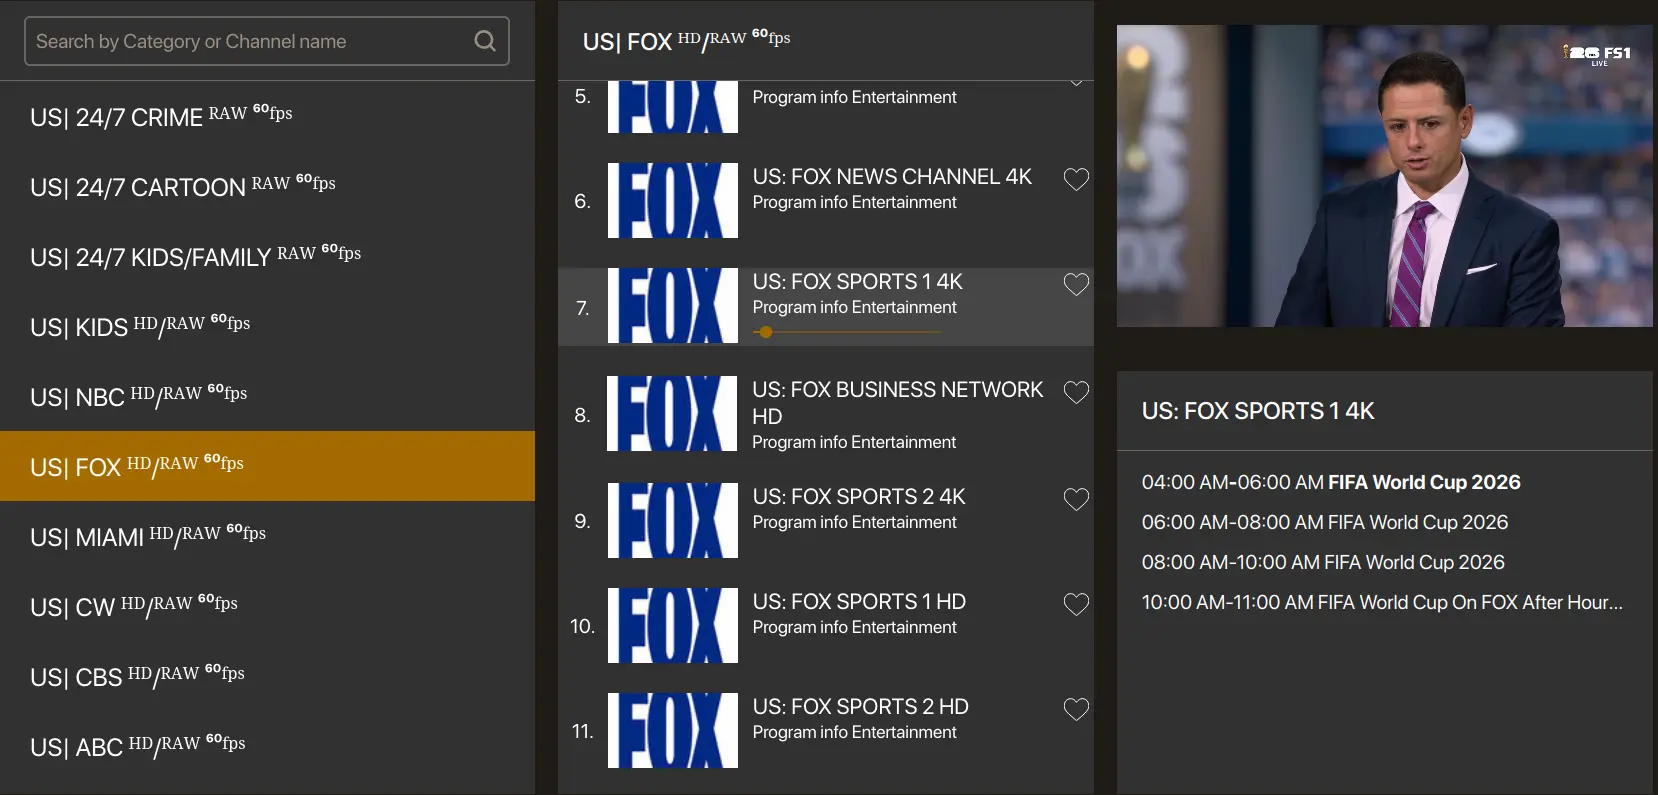The image size is (1658, 795).
Task: Click FOX logo of channel 5
Action: click(673, 107)
